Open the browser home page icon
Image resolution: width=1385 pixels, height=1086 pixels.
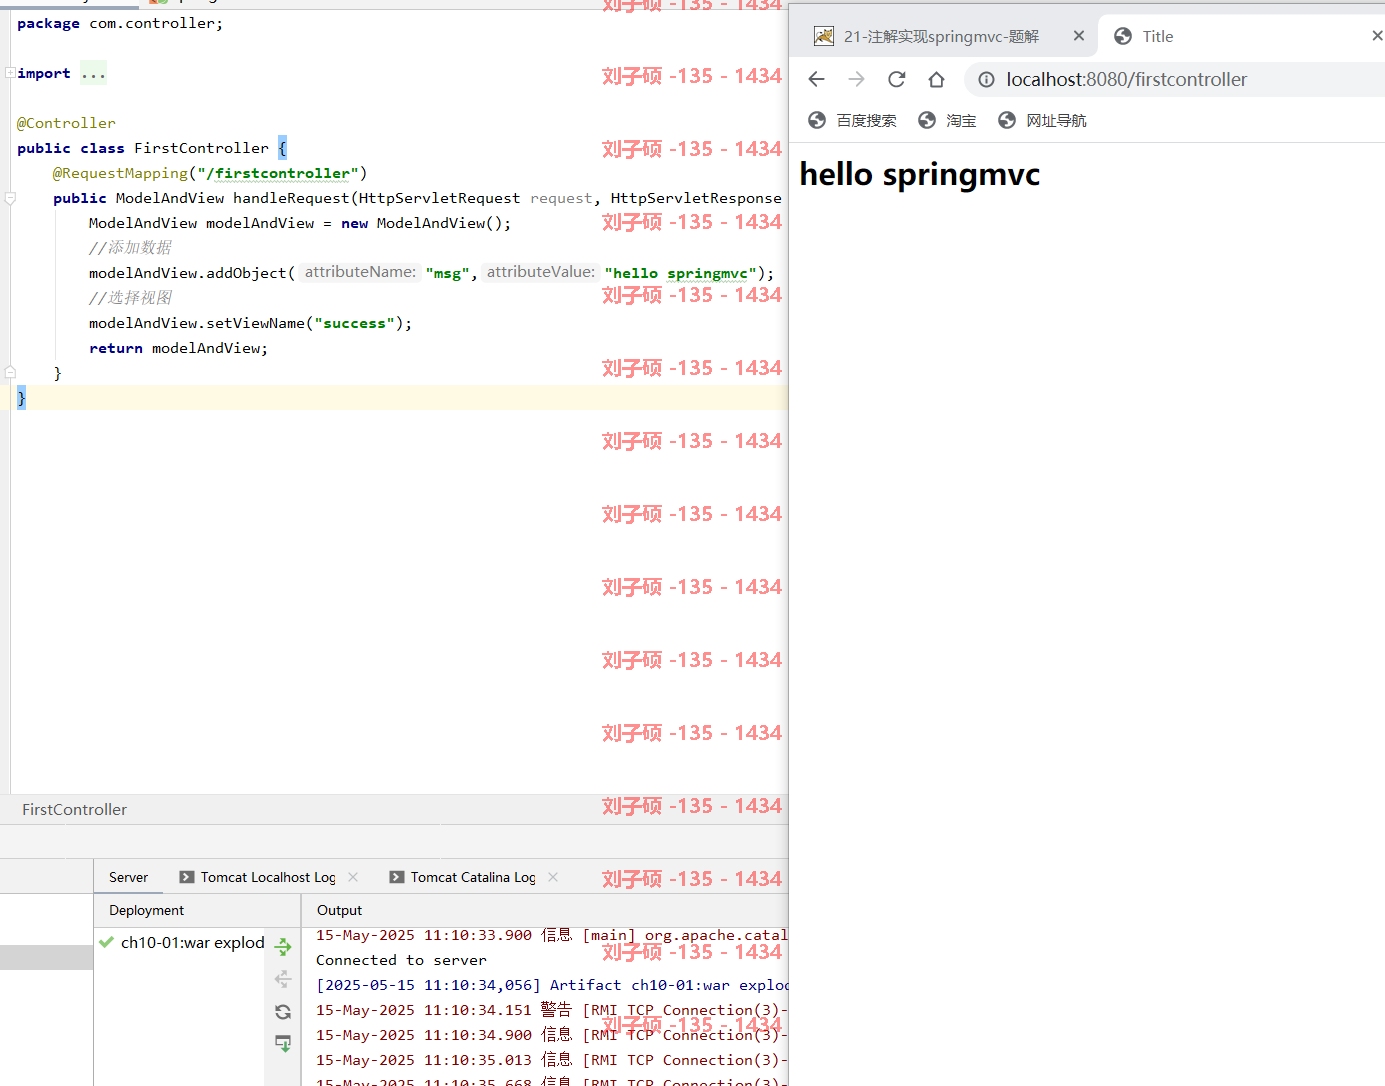tap(936, 79)
